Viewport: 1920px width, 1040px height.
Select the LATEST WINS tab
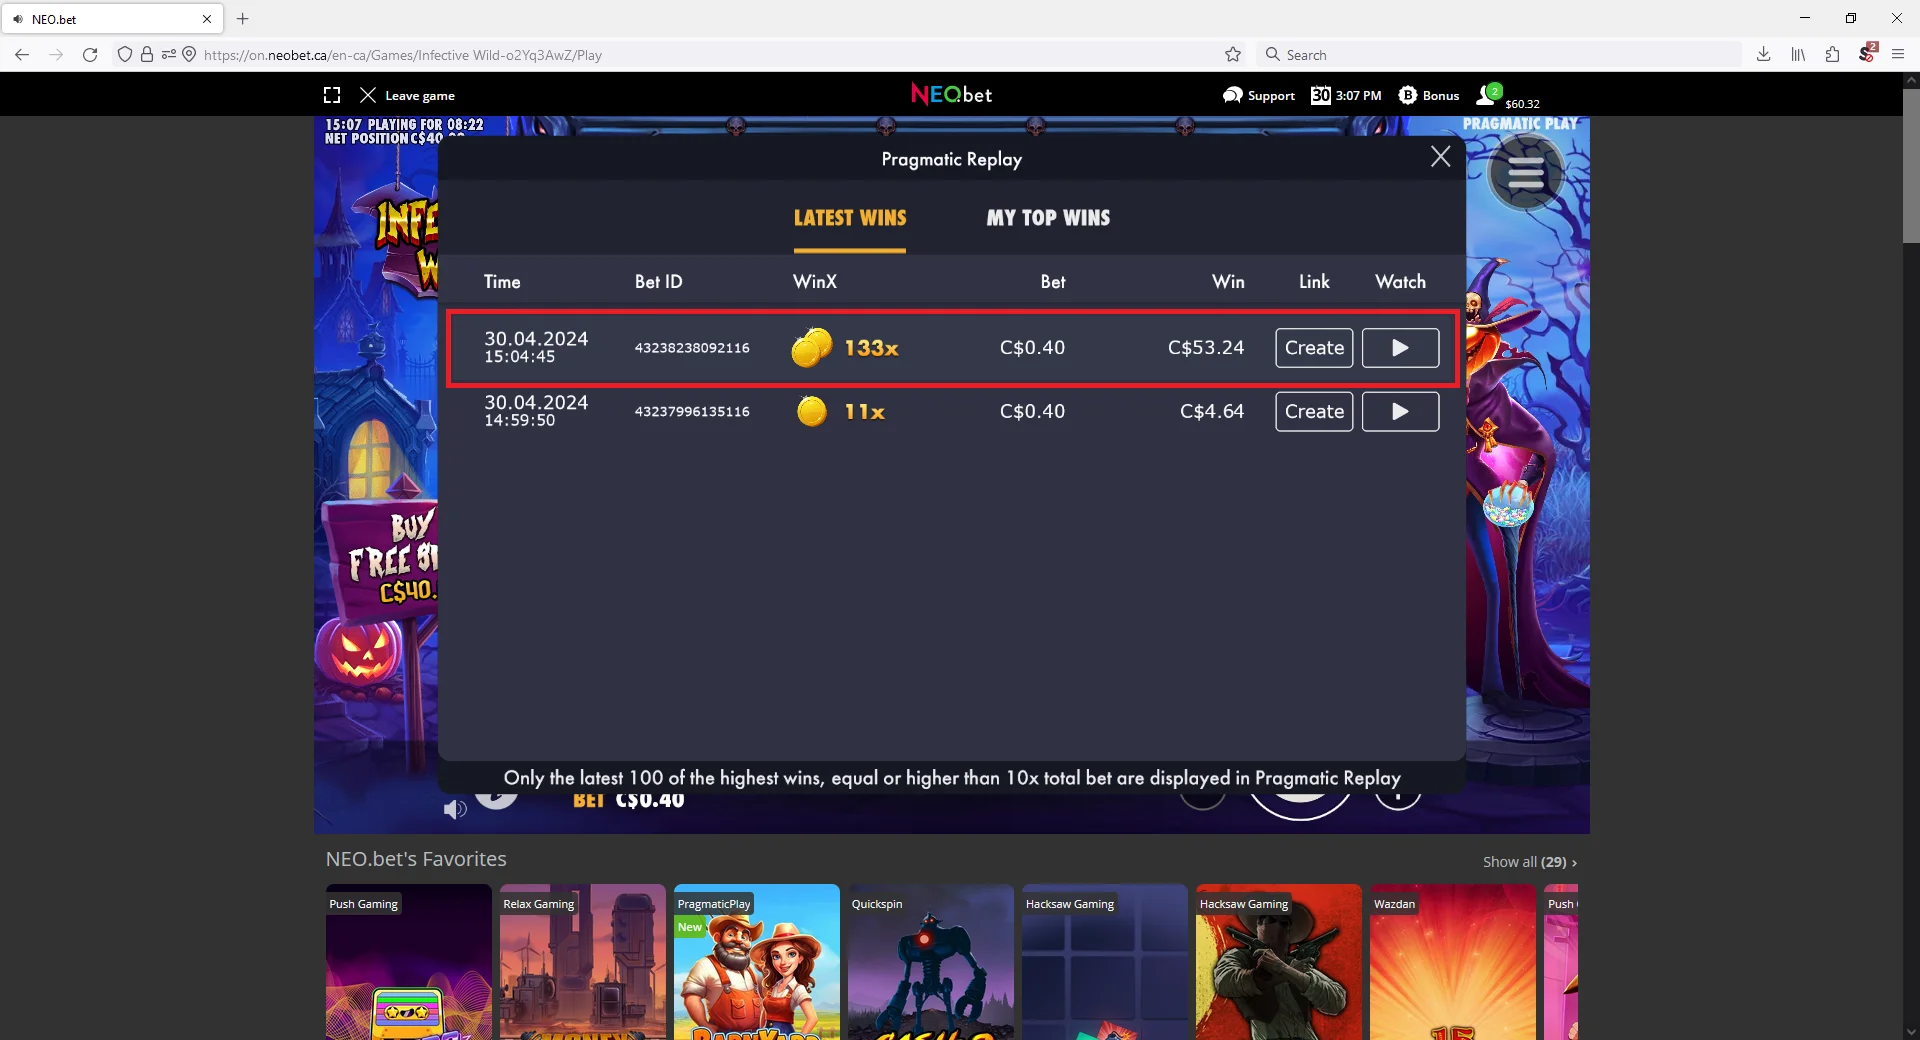tap(850, 218)
